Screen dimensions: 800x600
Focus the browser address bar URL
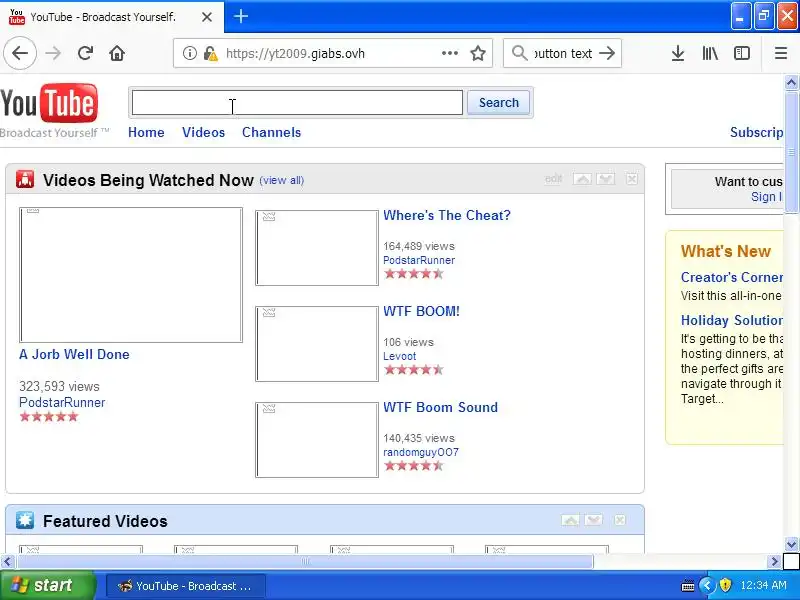[x=295, y=54]
